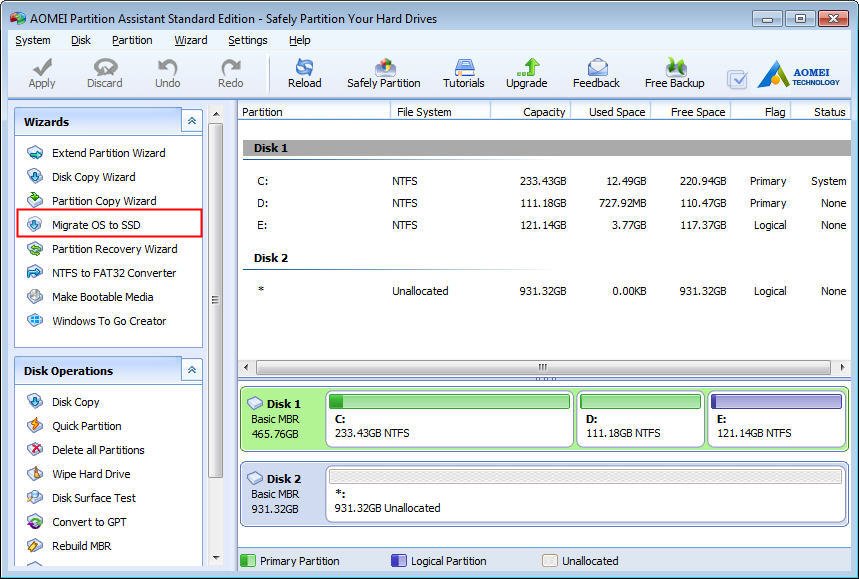Open the Settings menu
The image size is (859, 579).
(247, 40)
